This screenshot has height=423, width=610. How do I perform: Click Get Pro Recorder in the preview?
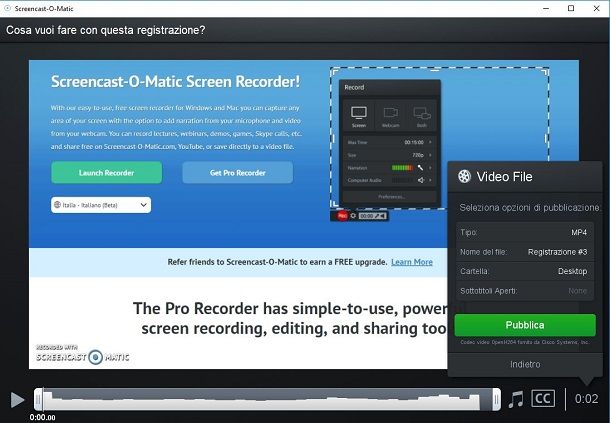(238, 172)
